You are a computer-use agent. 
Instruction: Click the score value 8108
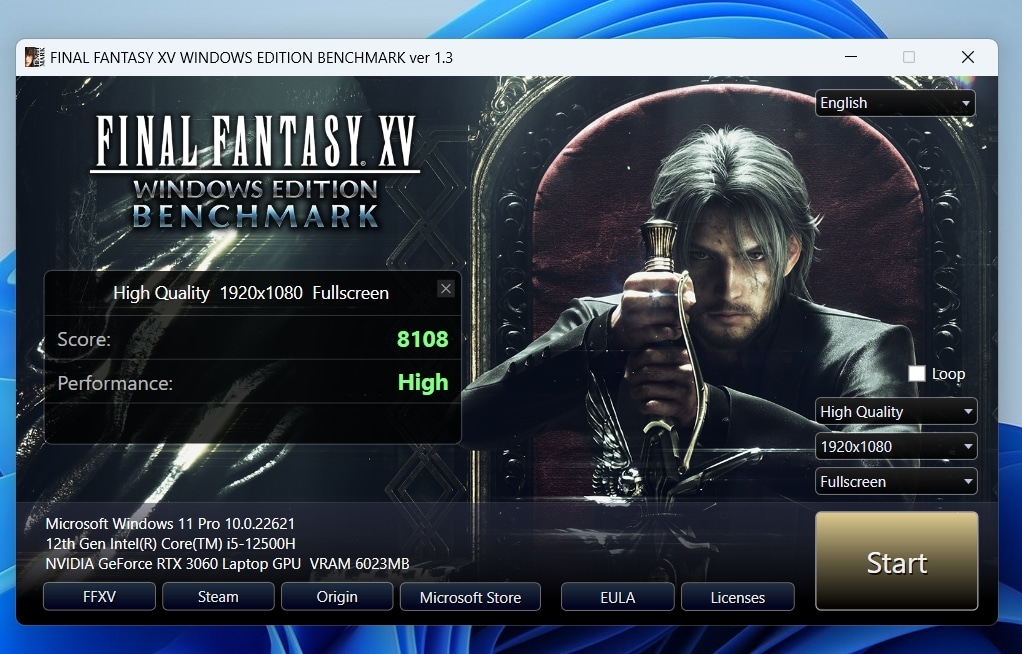click(422, 339)
